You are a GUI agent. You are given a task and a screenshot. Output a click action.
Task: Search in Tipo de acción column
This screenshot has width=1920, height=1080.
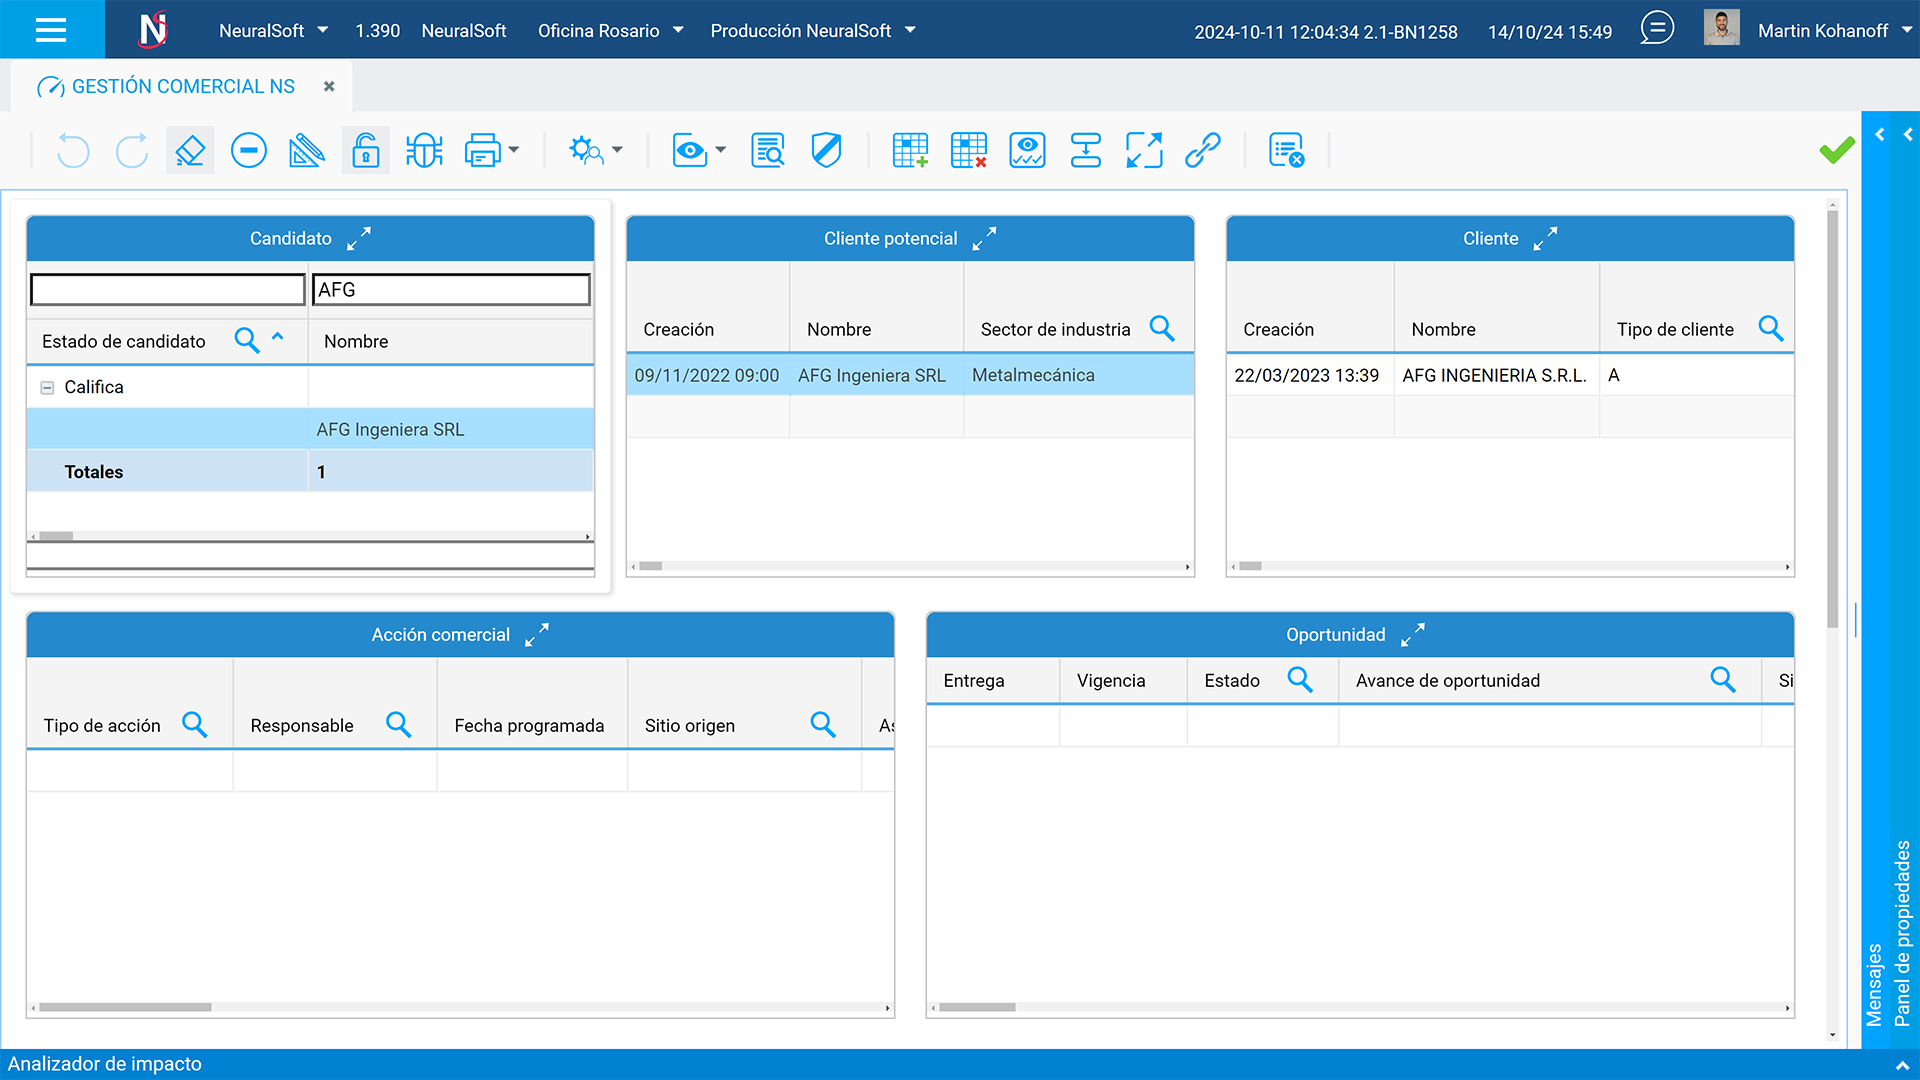pyautogui.click(x=194, y=724)
